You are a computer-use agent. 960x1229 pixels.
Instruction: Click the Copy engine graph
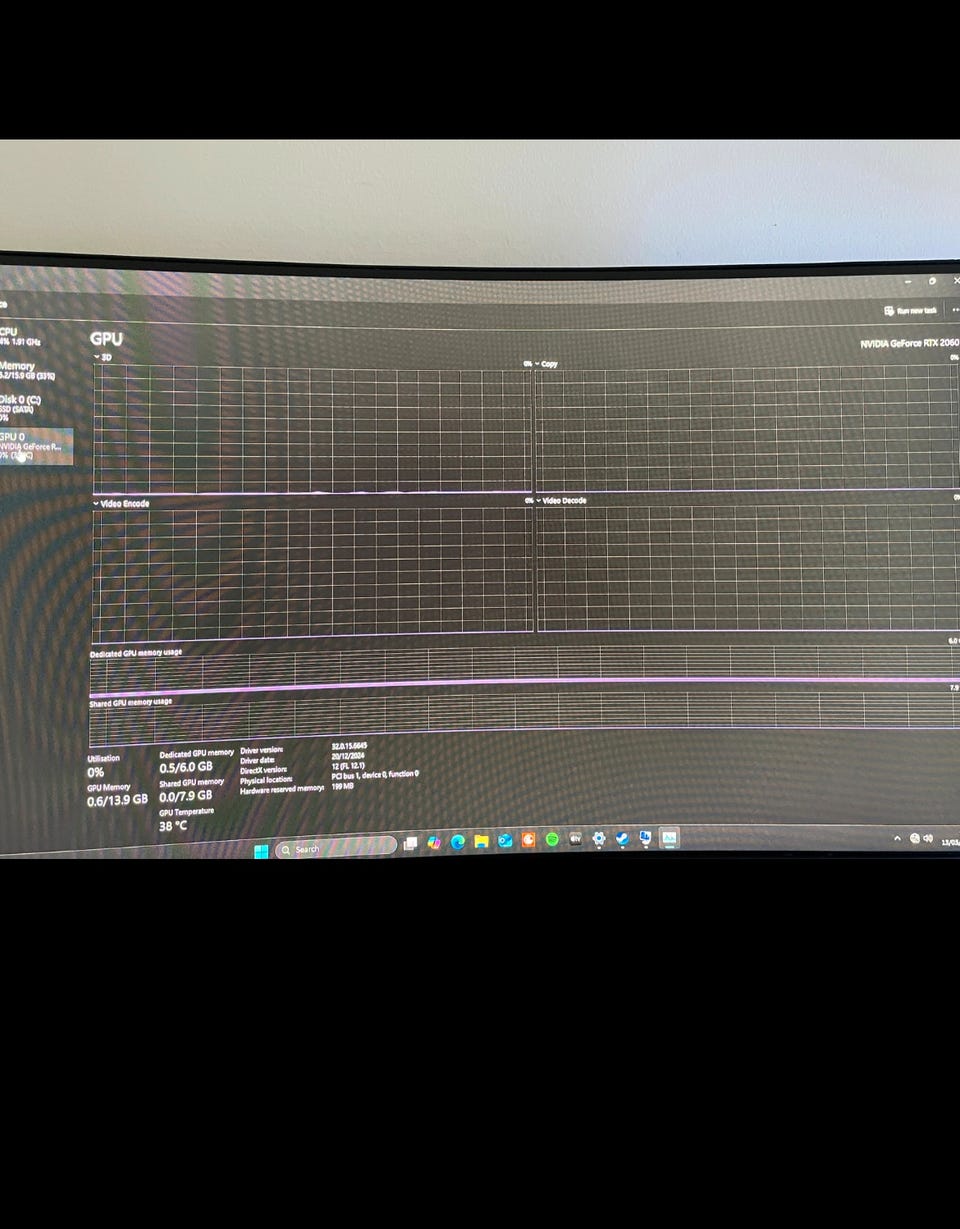748,428
